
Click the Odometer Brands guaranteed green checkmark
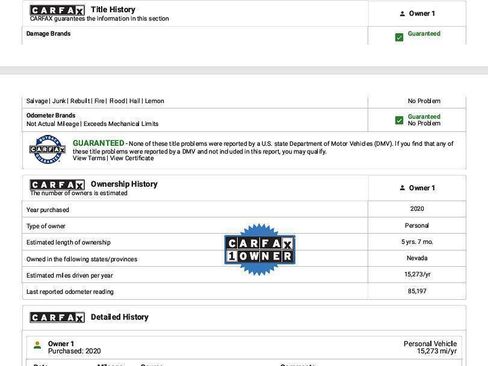tap(399, 120)
